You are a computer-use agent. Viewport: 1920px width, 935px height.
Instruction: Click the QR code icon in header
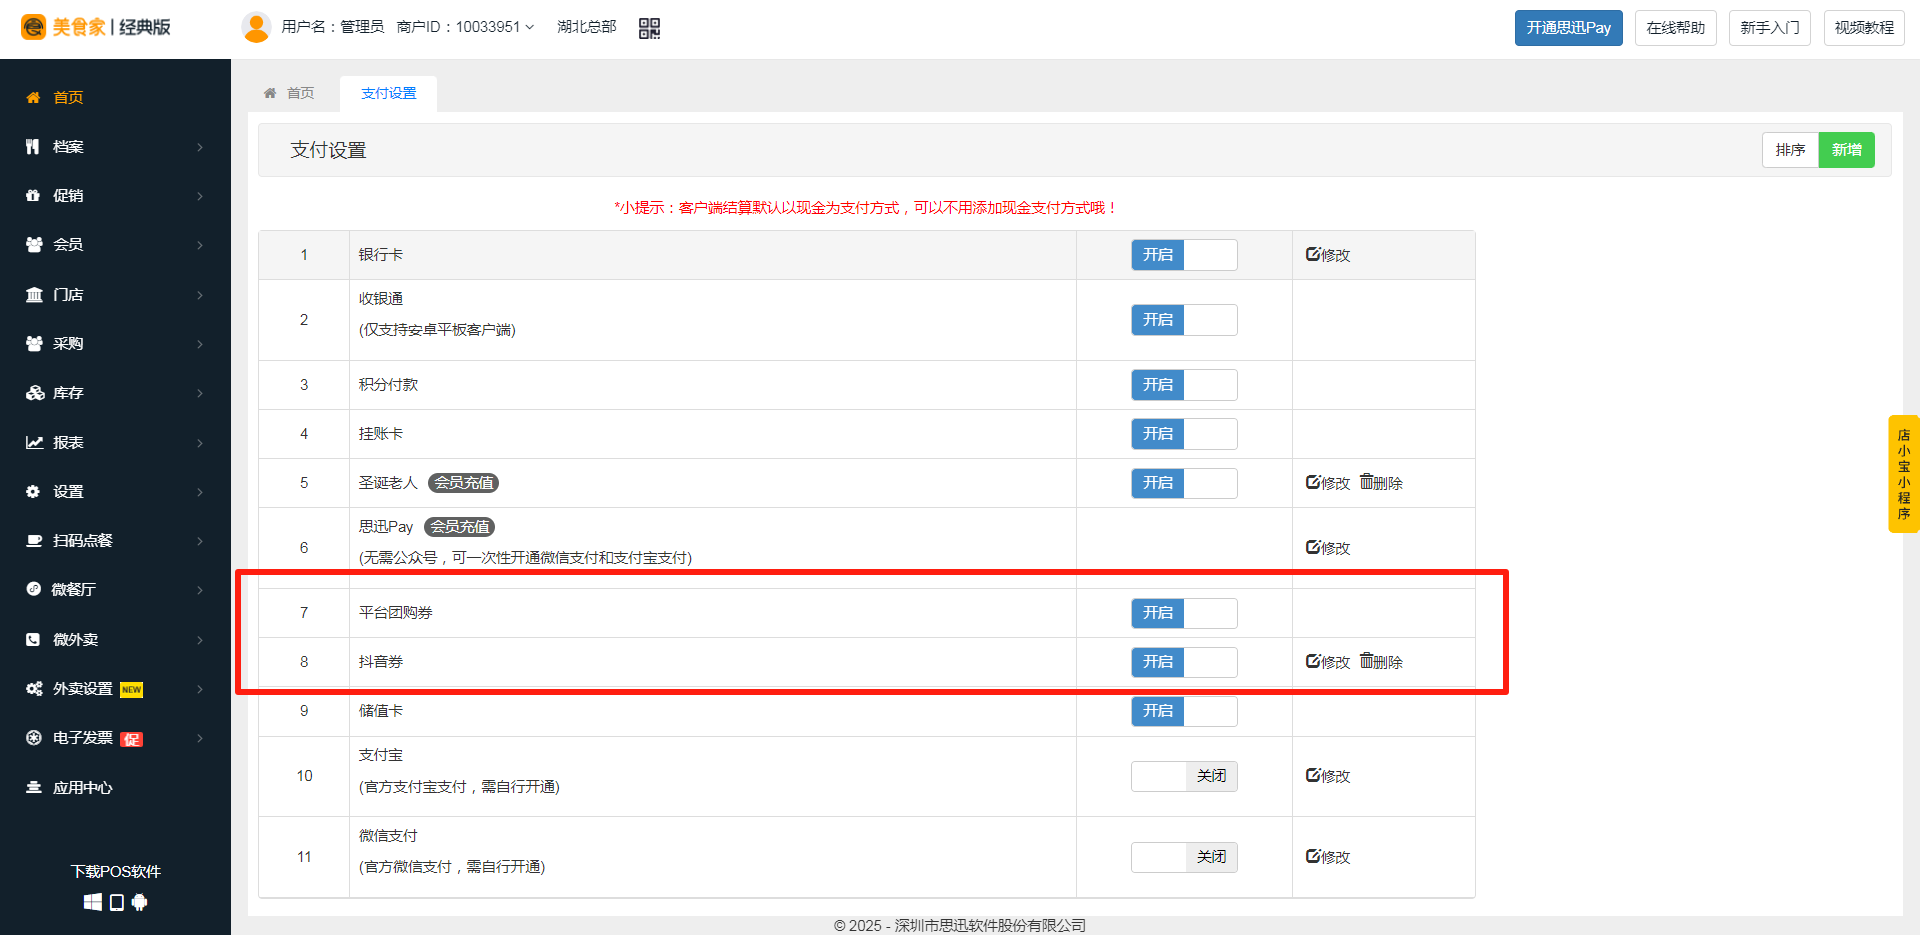[x=649, y=28]
